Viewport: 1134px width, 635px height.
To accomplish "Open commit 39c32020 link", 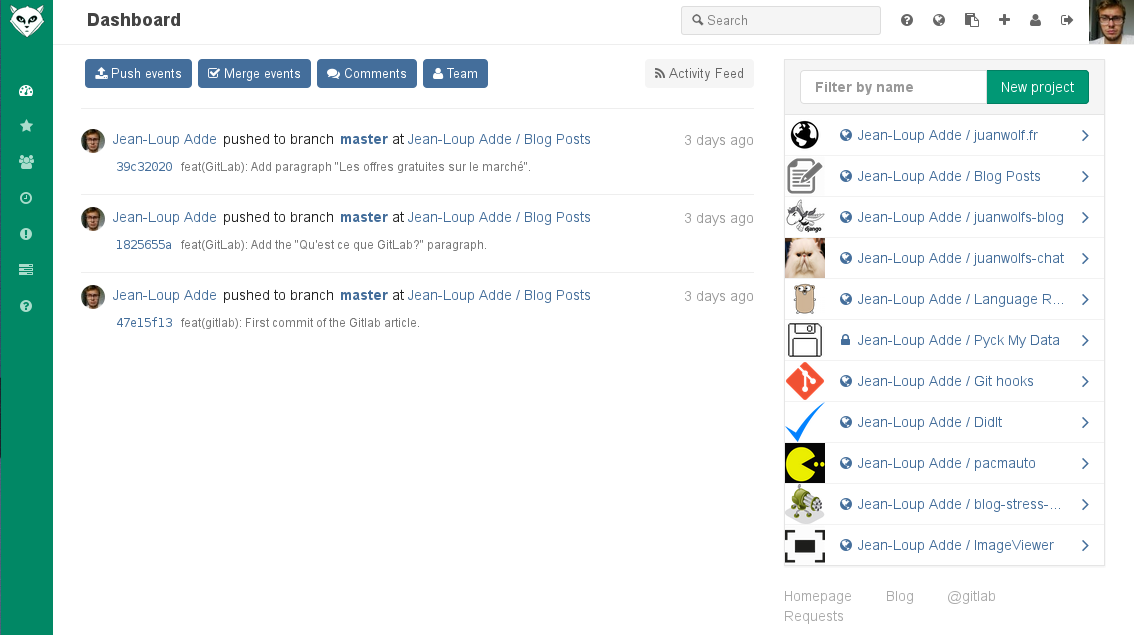I will (144, 167).
